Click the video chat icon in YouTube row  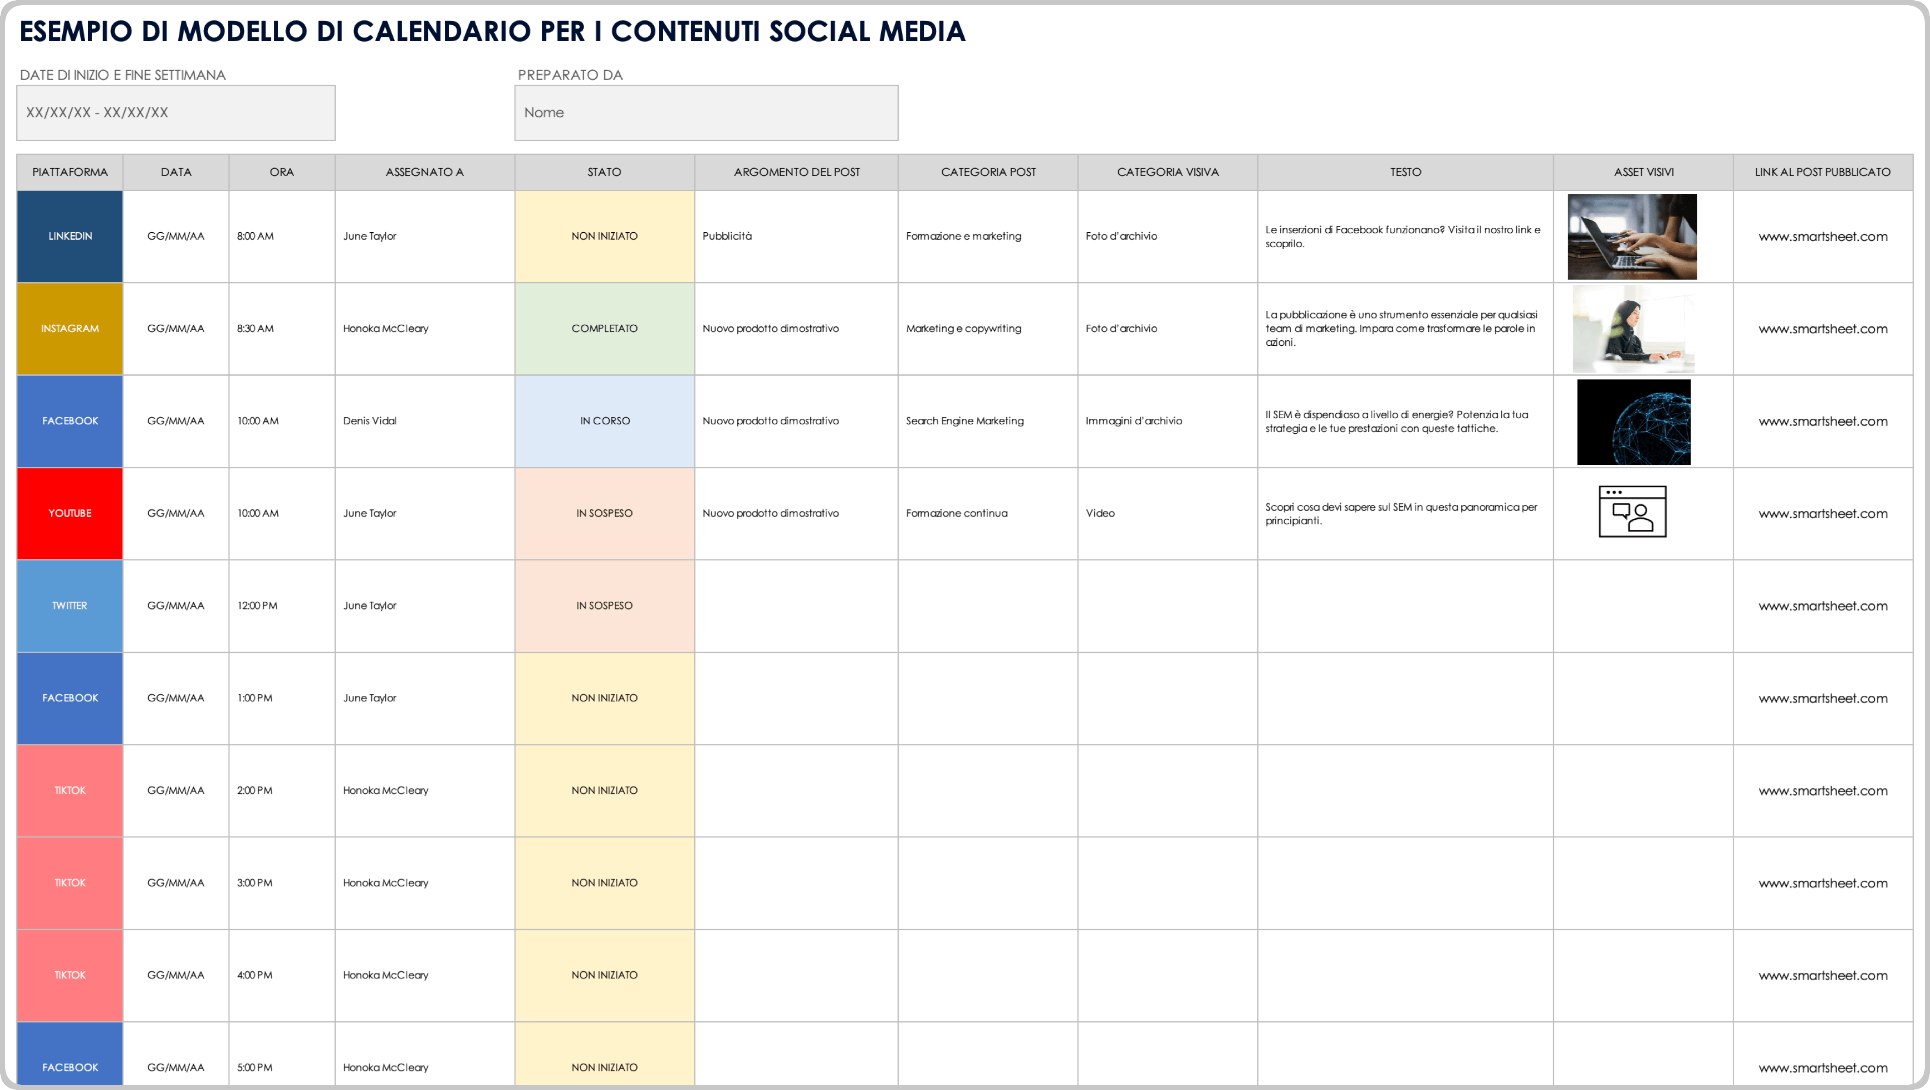pos(1632,512)
